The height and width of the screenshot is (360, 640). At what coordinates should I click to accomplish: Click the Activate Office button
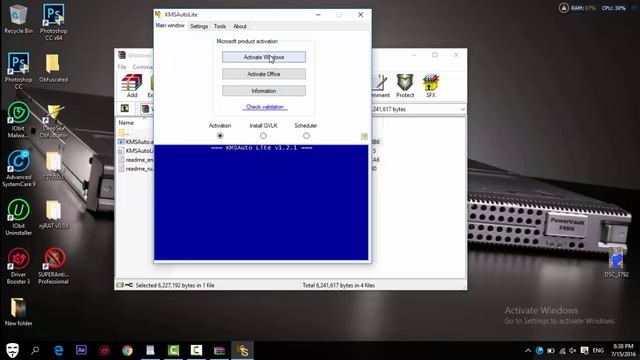pyautogui.click(x=264, y=74)
